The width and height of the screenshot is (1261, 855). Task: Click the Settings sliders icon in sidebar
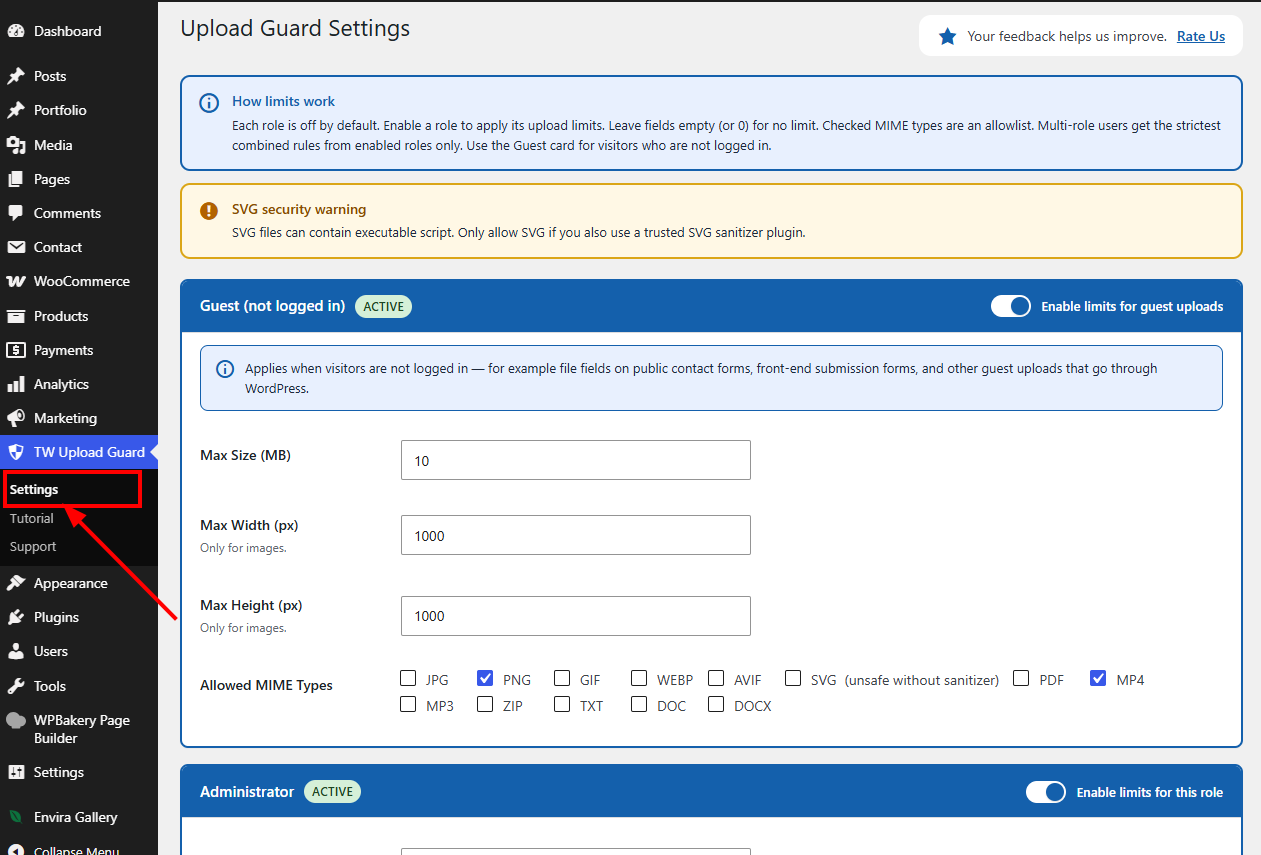click(16, 772)
